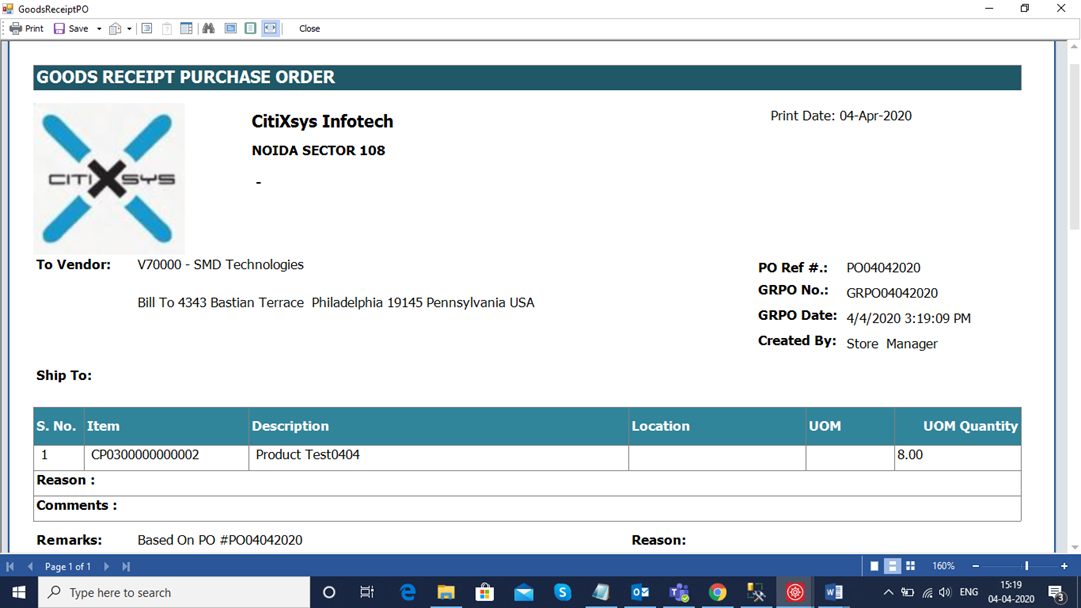Click the export document icon
The width and height of the screenshot is (1081, 608).
(115, 28)
